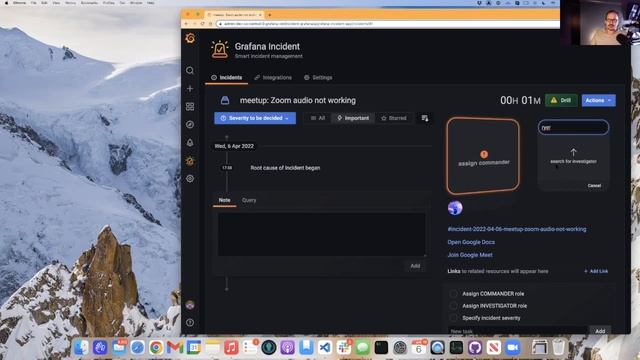Open the Trash in the dock
The image size is (640, 360).
coord(558,348)
